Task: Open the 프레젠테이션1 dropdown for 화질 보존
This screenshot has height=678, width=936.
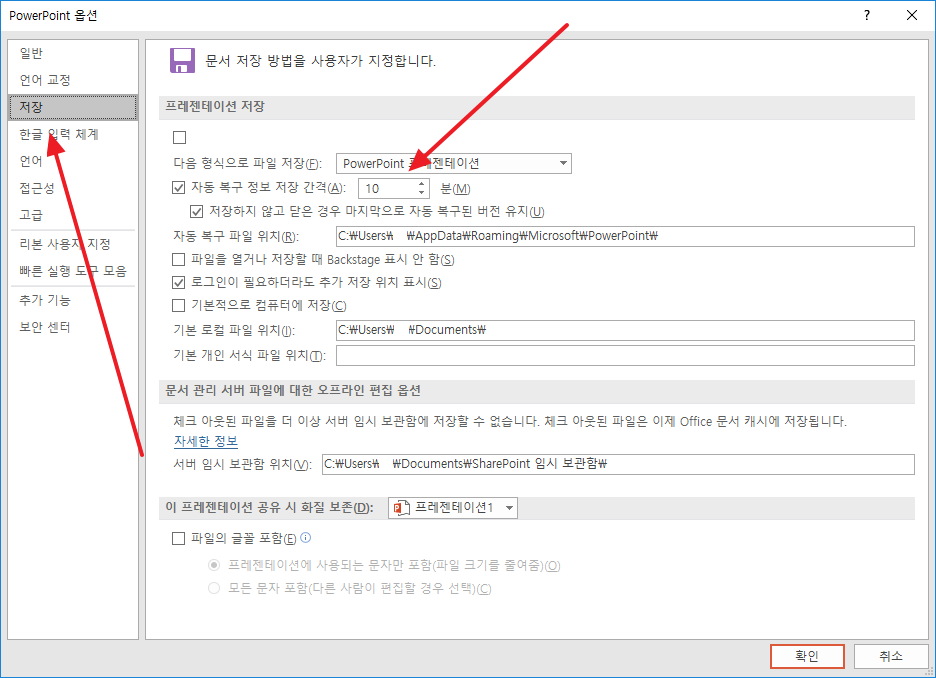Action: click(x=452, y=508)
